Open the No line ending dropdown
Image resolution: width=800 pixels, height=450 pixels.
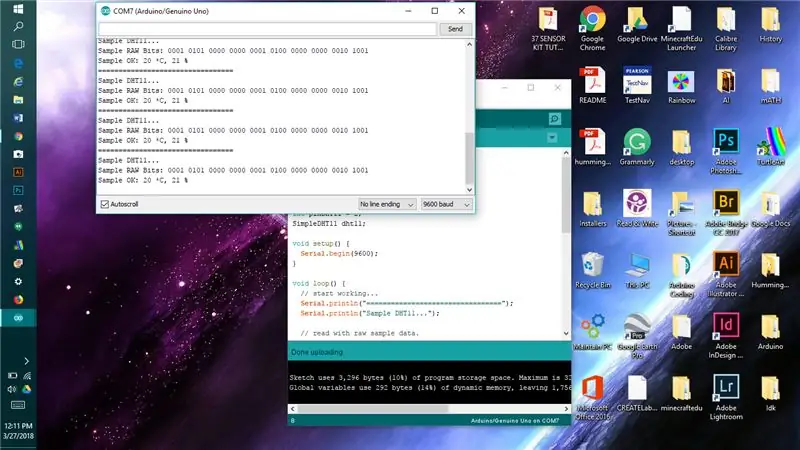click(x=387, y=204)
